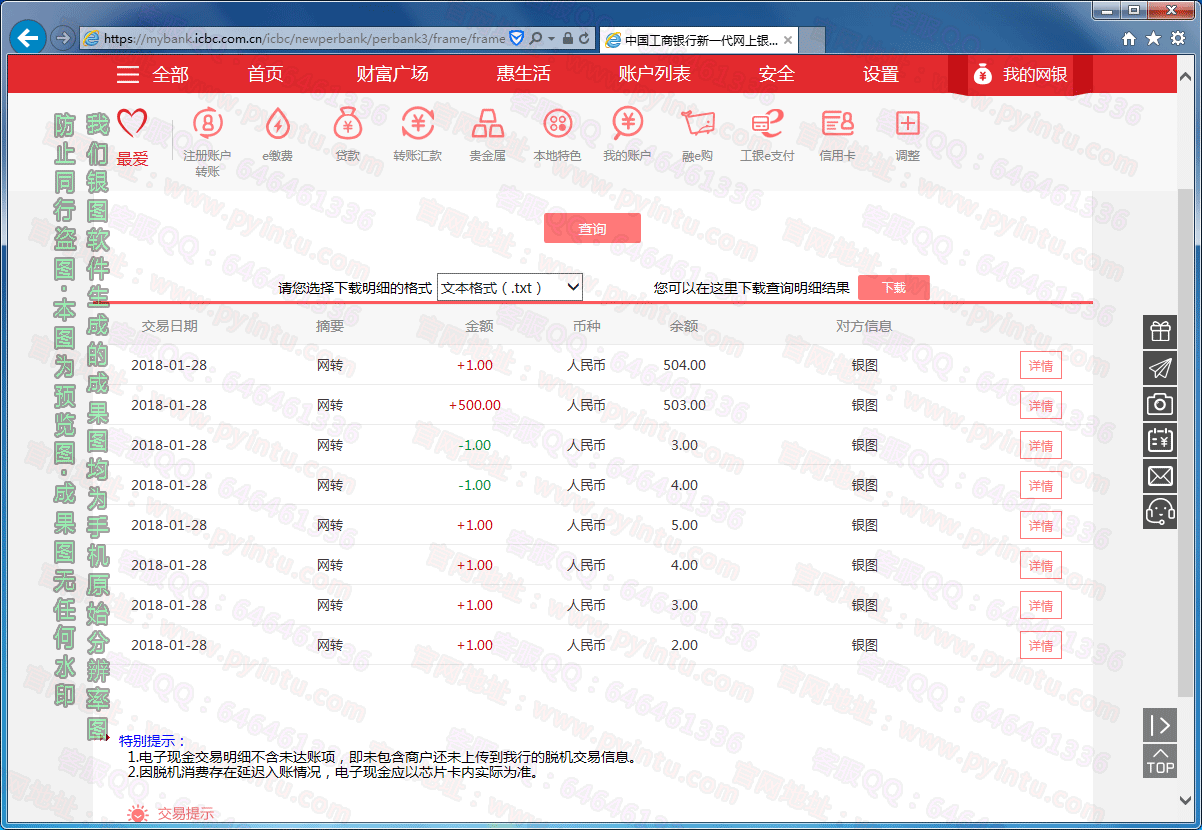Click 详情 for the row with balance 5.00
The height and width of the screenshot is (830, 1202).
coord(1041,526)
